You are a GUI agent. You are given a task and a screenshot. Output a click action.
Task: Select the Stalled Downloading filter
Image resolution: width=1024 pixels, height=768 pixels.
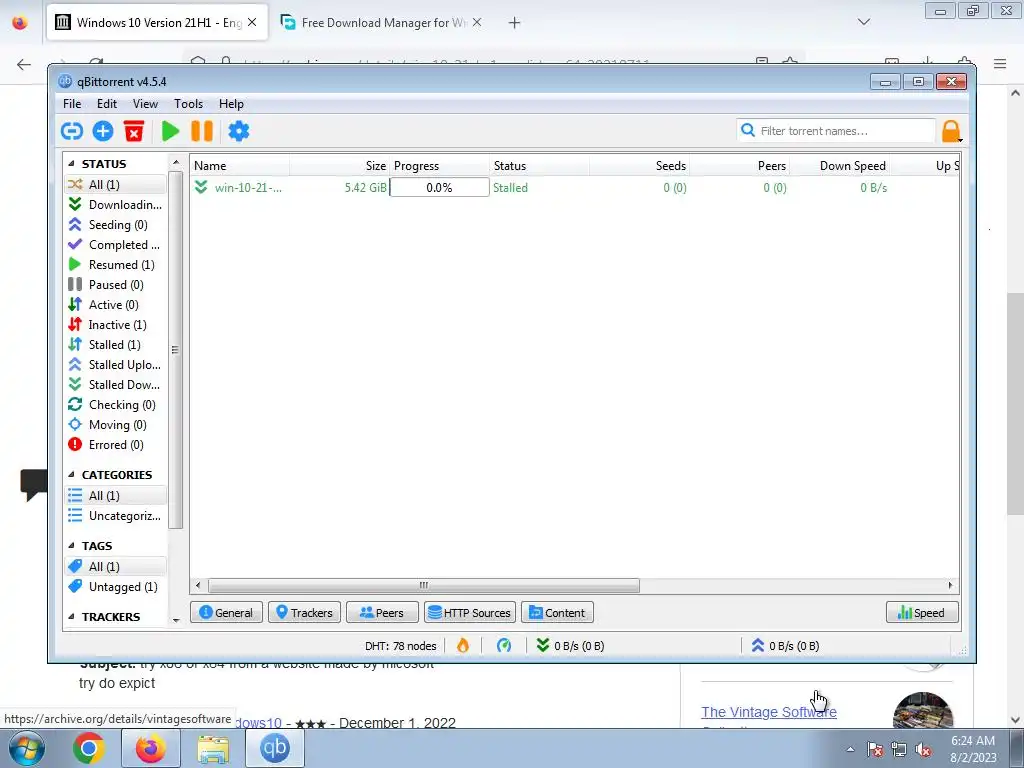click(116, 385)
